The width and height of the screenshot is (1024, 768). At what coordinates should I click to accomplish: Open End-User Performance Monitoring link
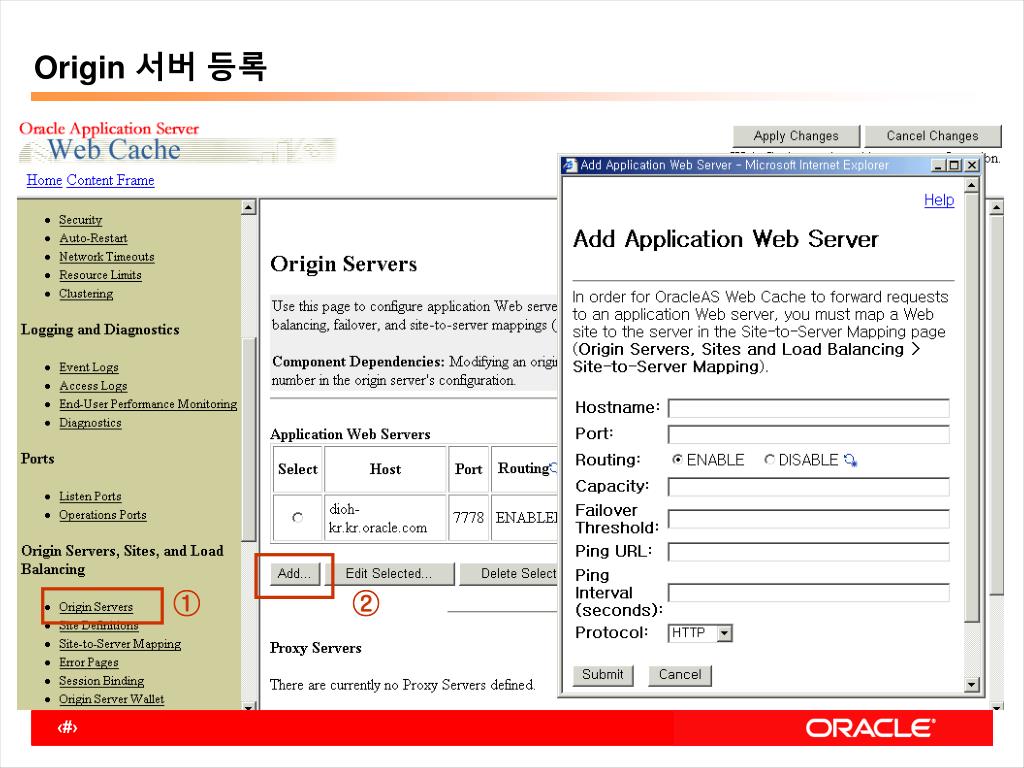(x=148, y=404)
